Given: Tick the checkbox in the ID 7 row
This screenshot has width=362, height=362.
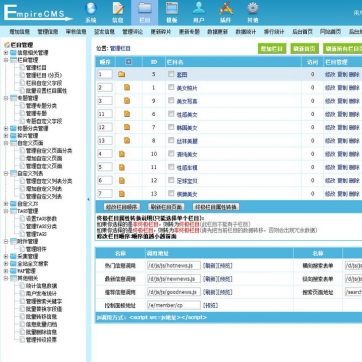Looking at the screenshot, I should click(171, 127).
